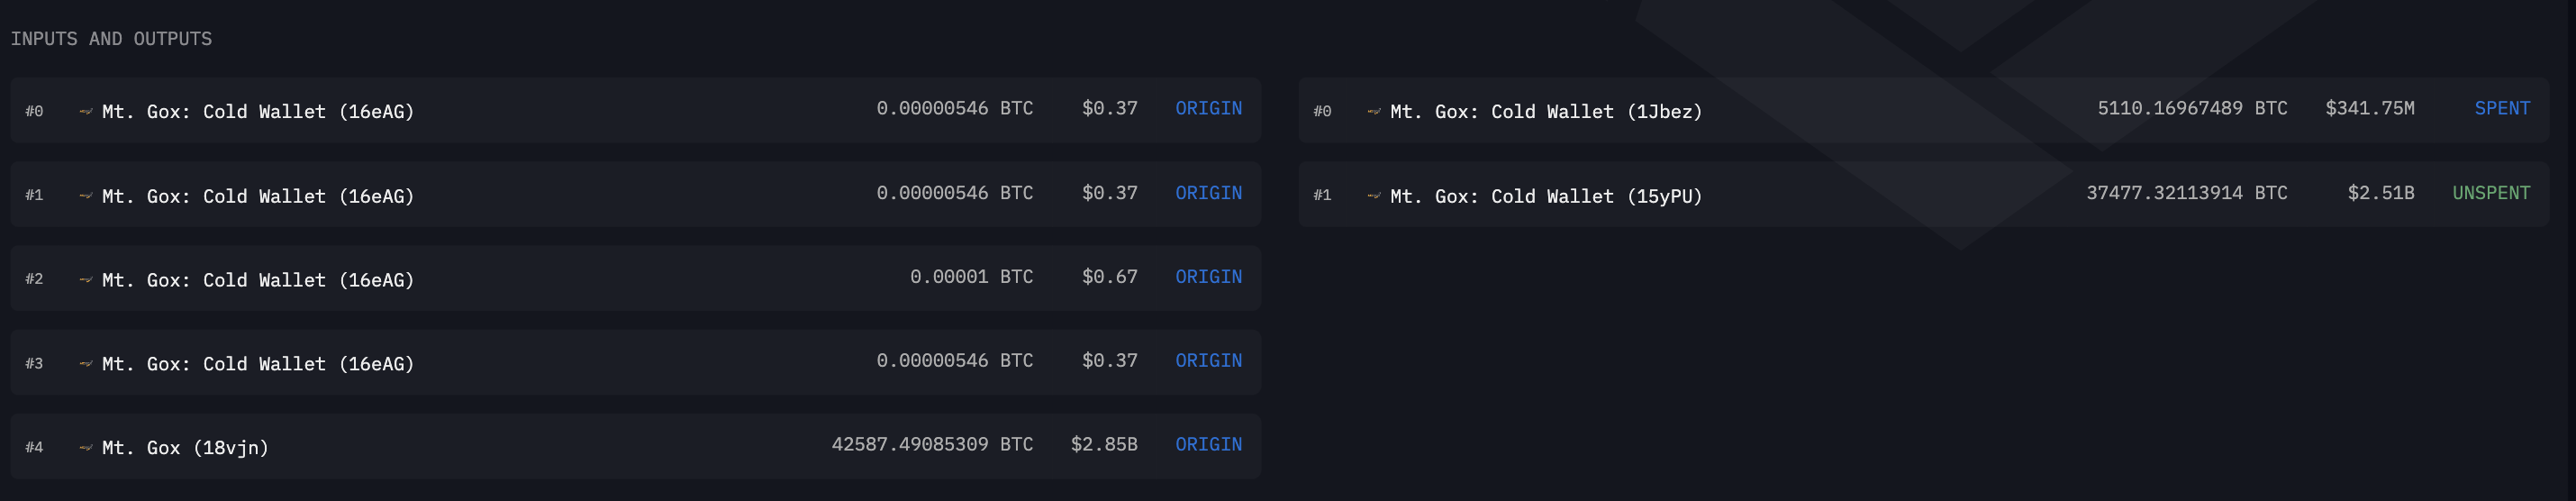The width and height of the screenshot is (2576, 501).
Task: Click the entity icon beside input #2
Action: pos(85,279)
